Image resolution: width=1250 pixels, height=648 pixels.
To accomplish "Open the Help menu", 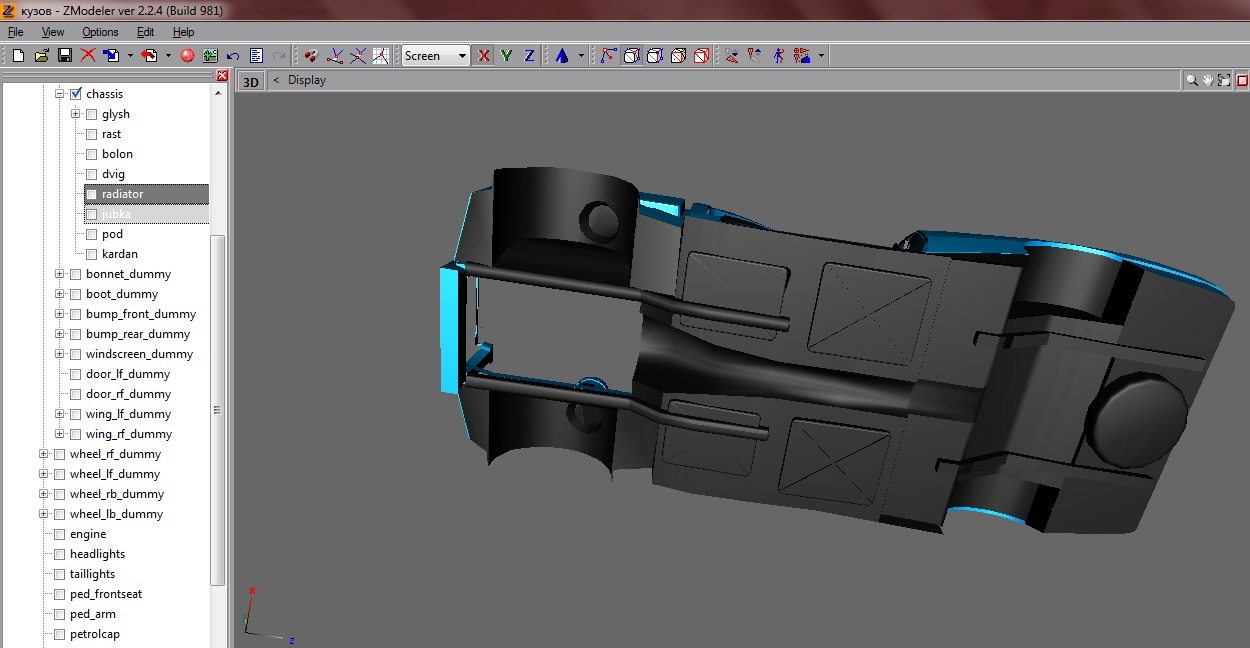I will pos(183,32).
